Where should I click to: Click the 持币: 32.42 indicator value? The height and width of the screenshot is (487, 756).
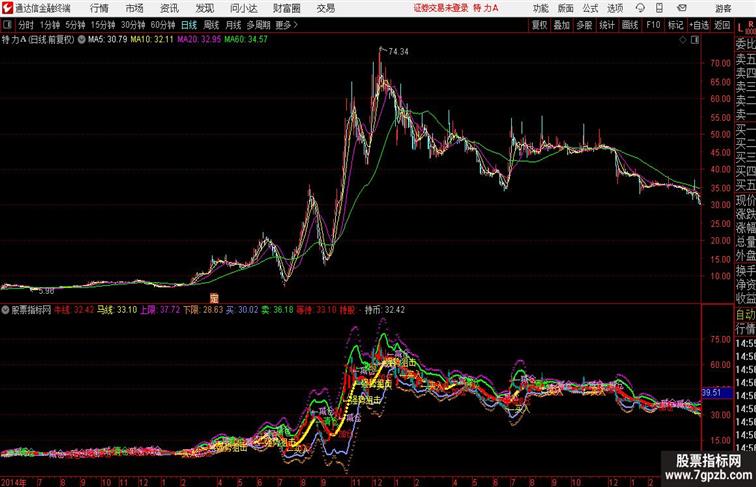pos(385,310)
